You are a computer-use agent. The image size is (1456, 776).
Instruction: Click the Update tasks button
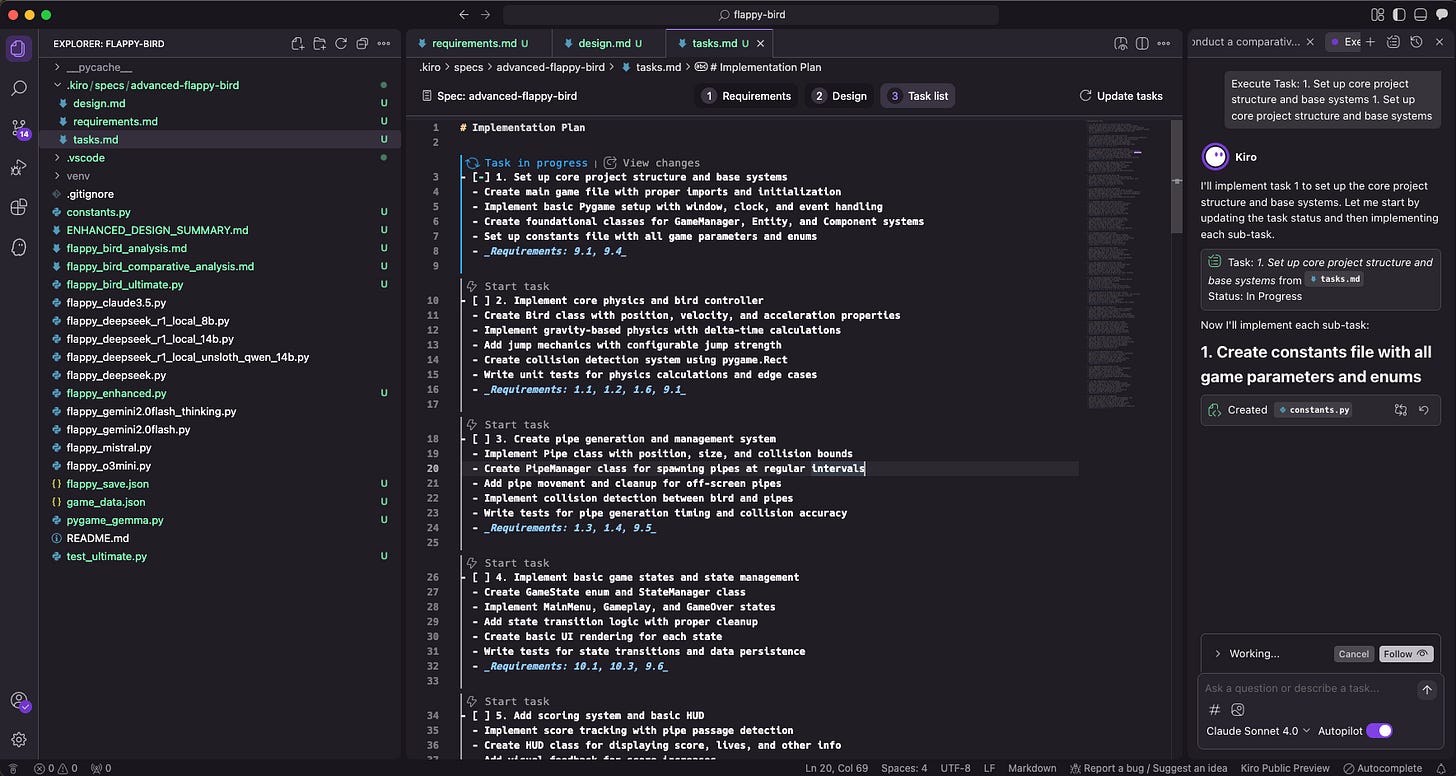(1120, 96)
